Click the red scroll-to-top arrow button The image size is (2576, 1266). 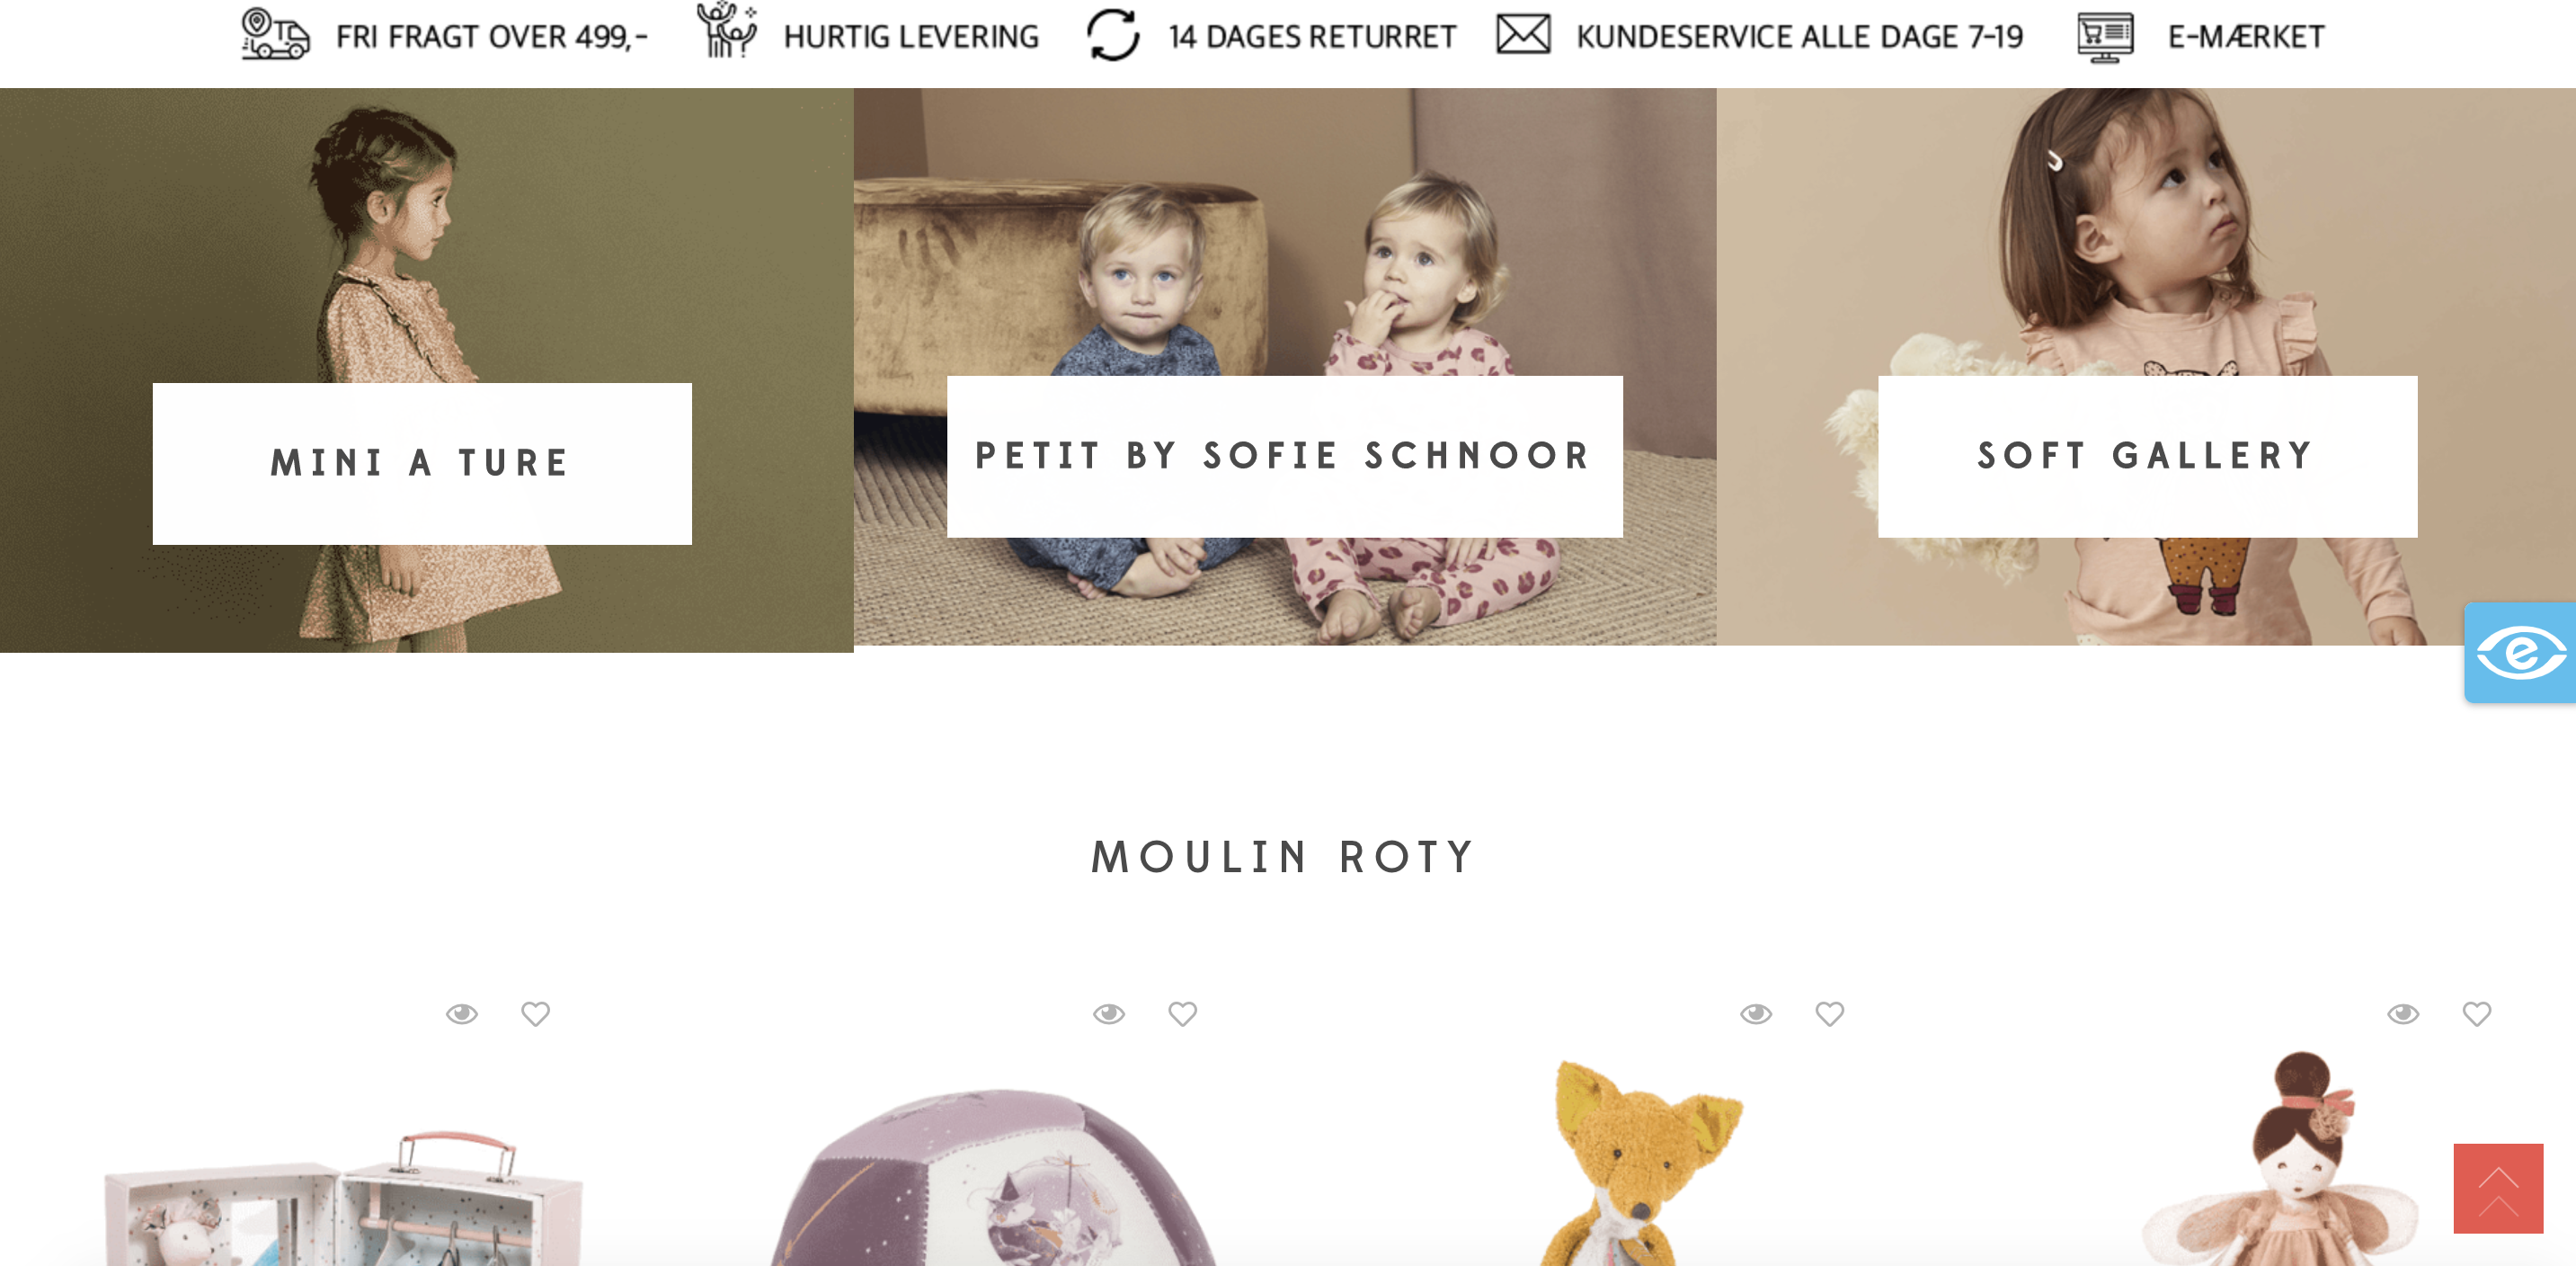[2497, 1188]
